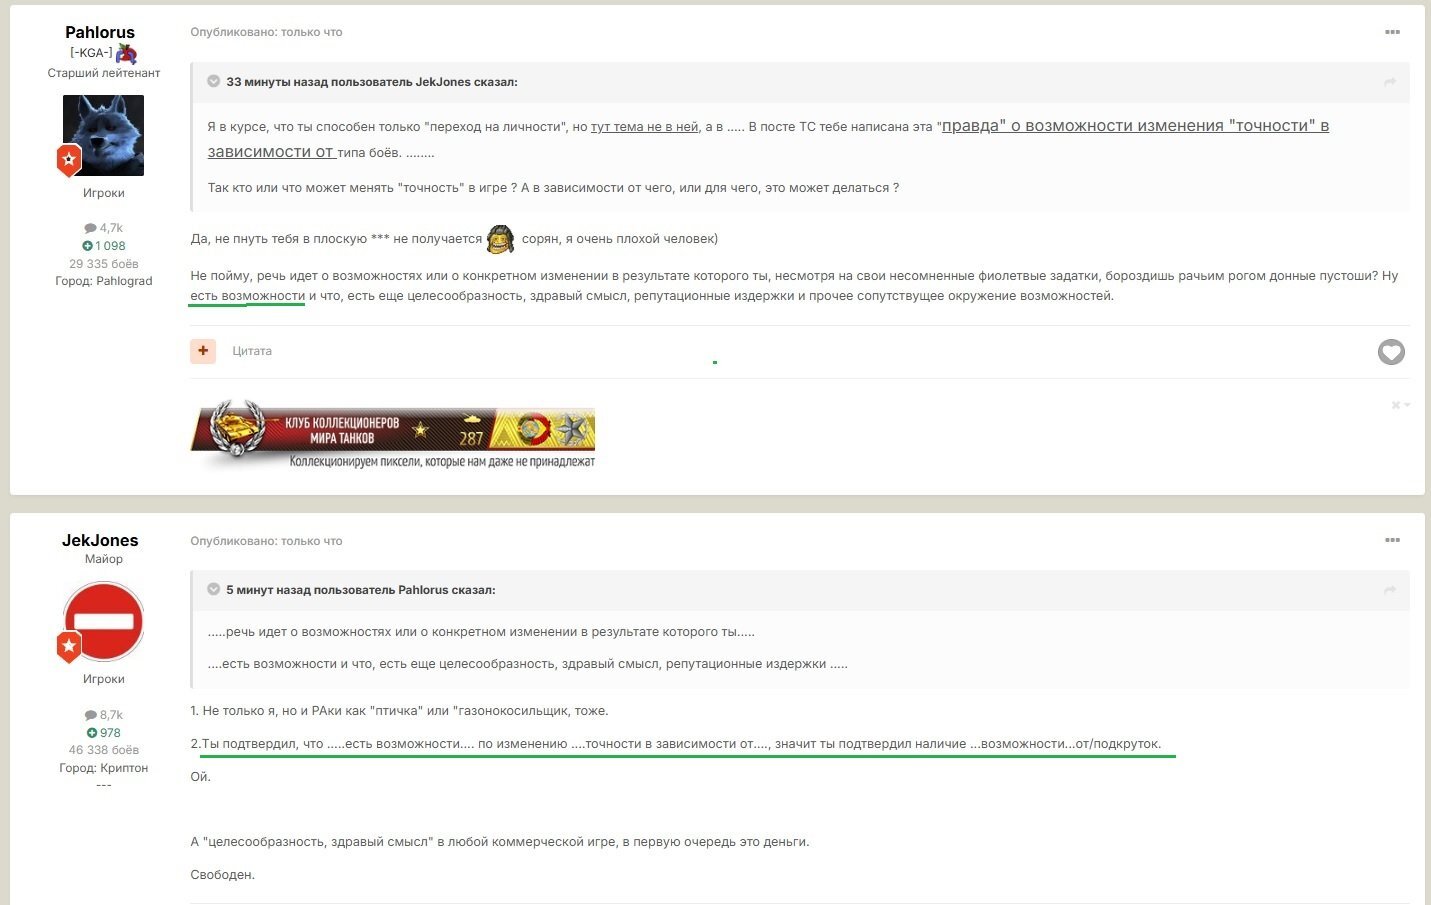1431x905 pixels.
Task: Like Pahlorus post with heart icon
Action: pos(1391,352)
